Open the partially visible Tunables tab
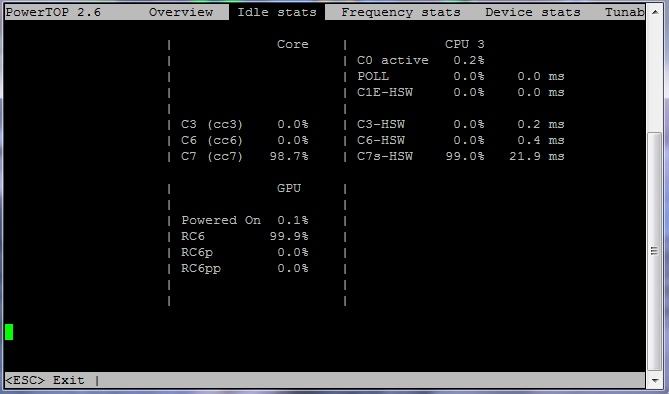Viewport: 669px width, 394px height. [x=625, y=12]
